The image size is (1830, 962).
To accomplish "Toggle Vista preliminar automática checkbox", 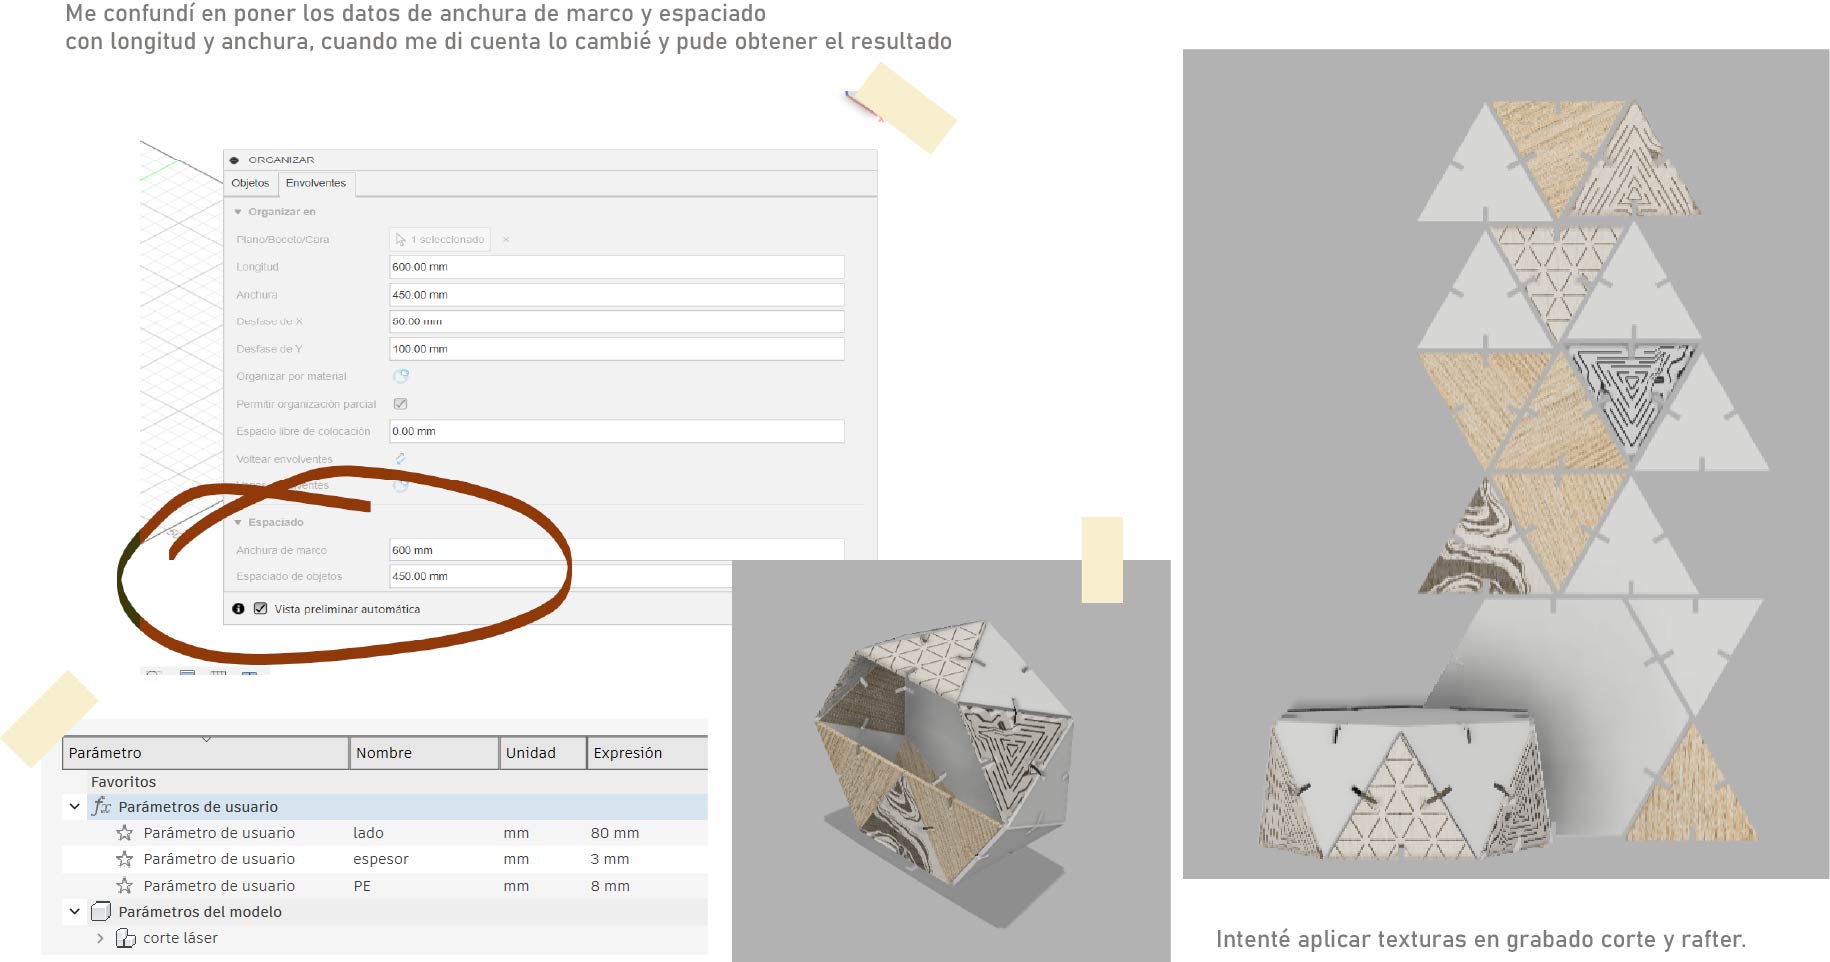I will [261, 609].
